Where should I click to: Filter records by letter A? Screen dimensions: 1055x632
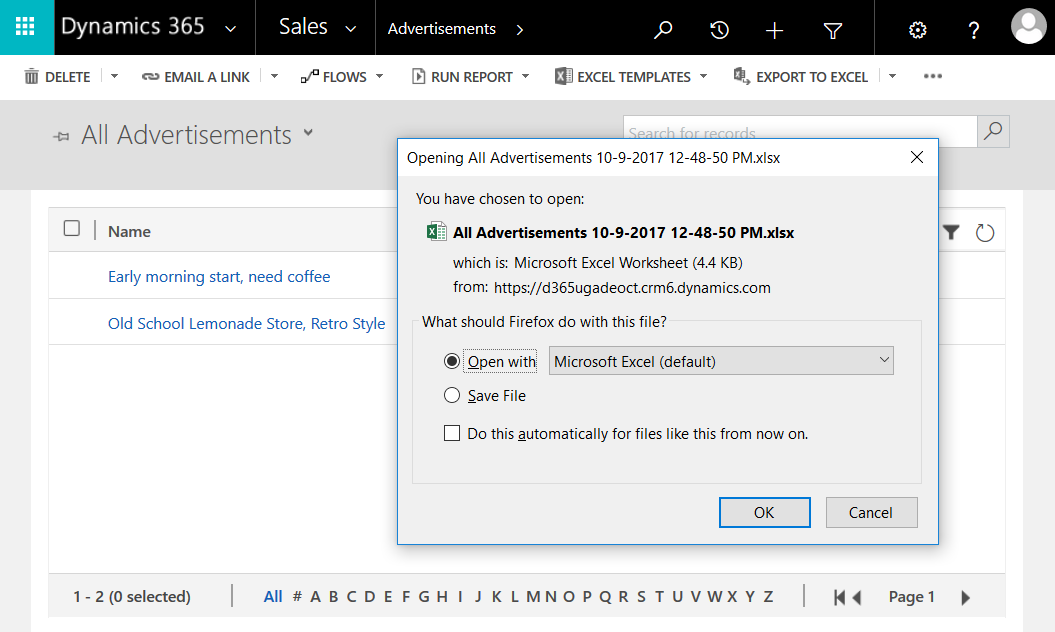pyautogui.click(x=315, y=596)
